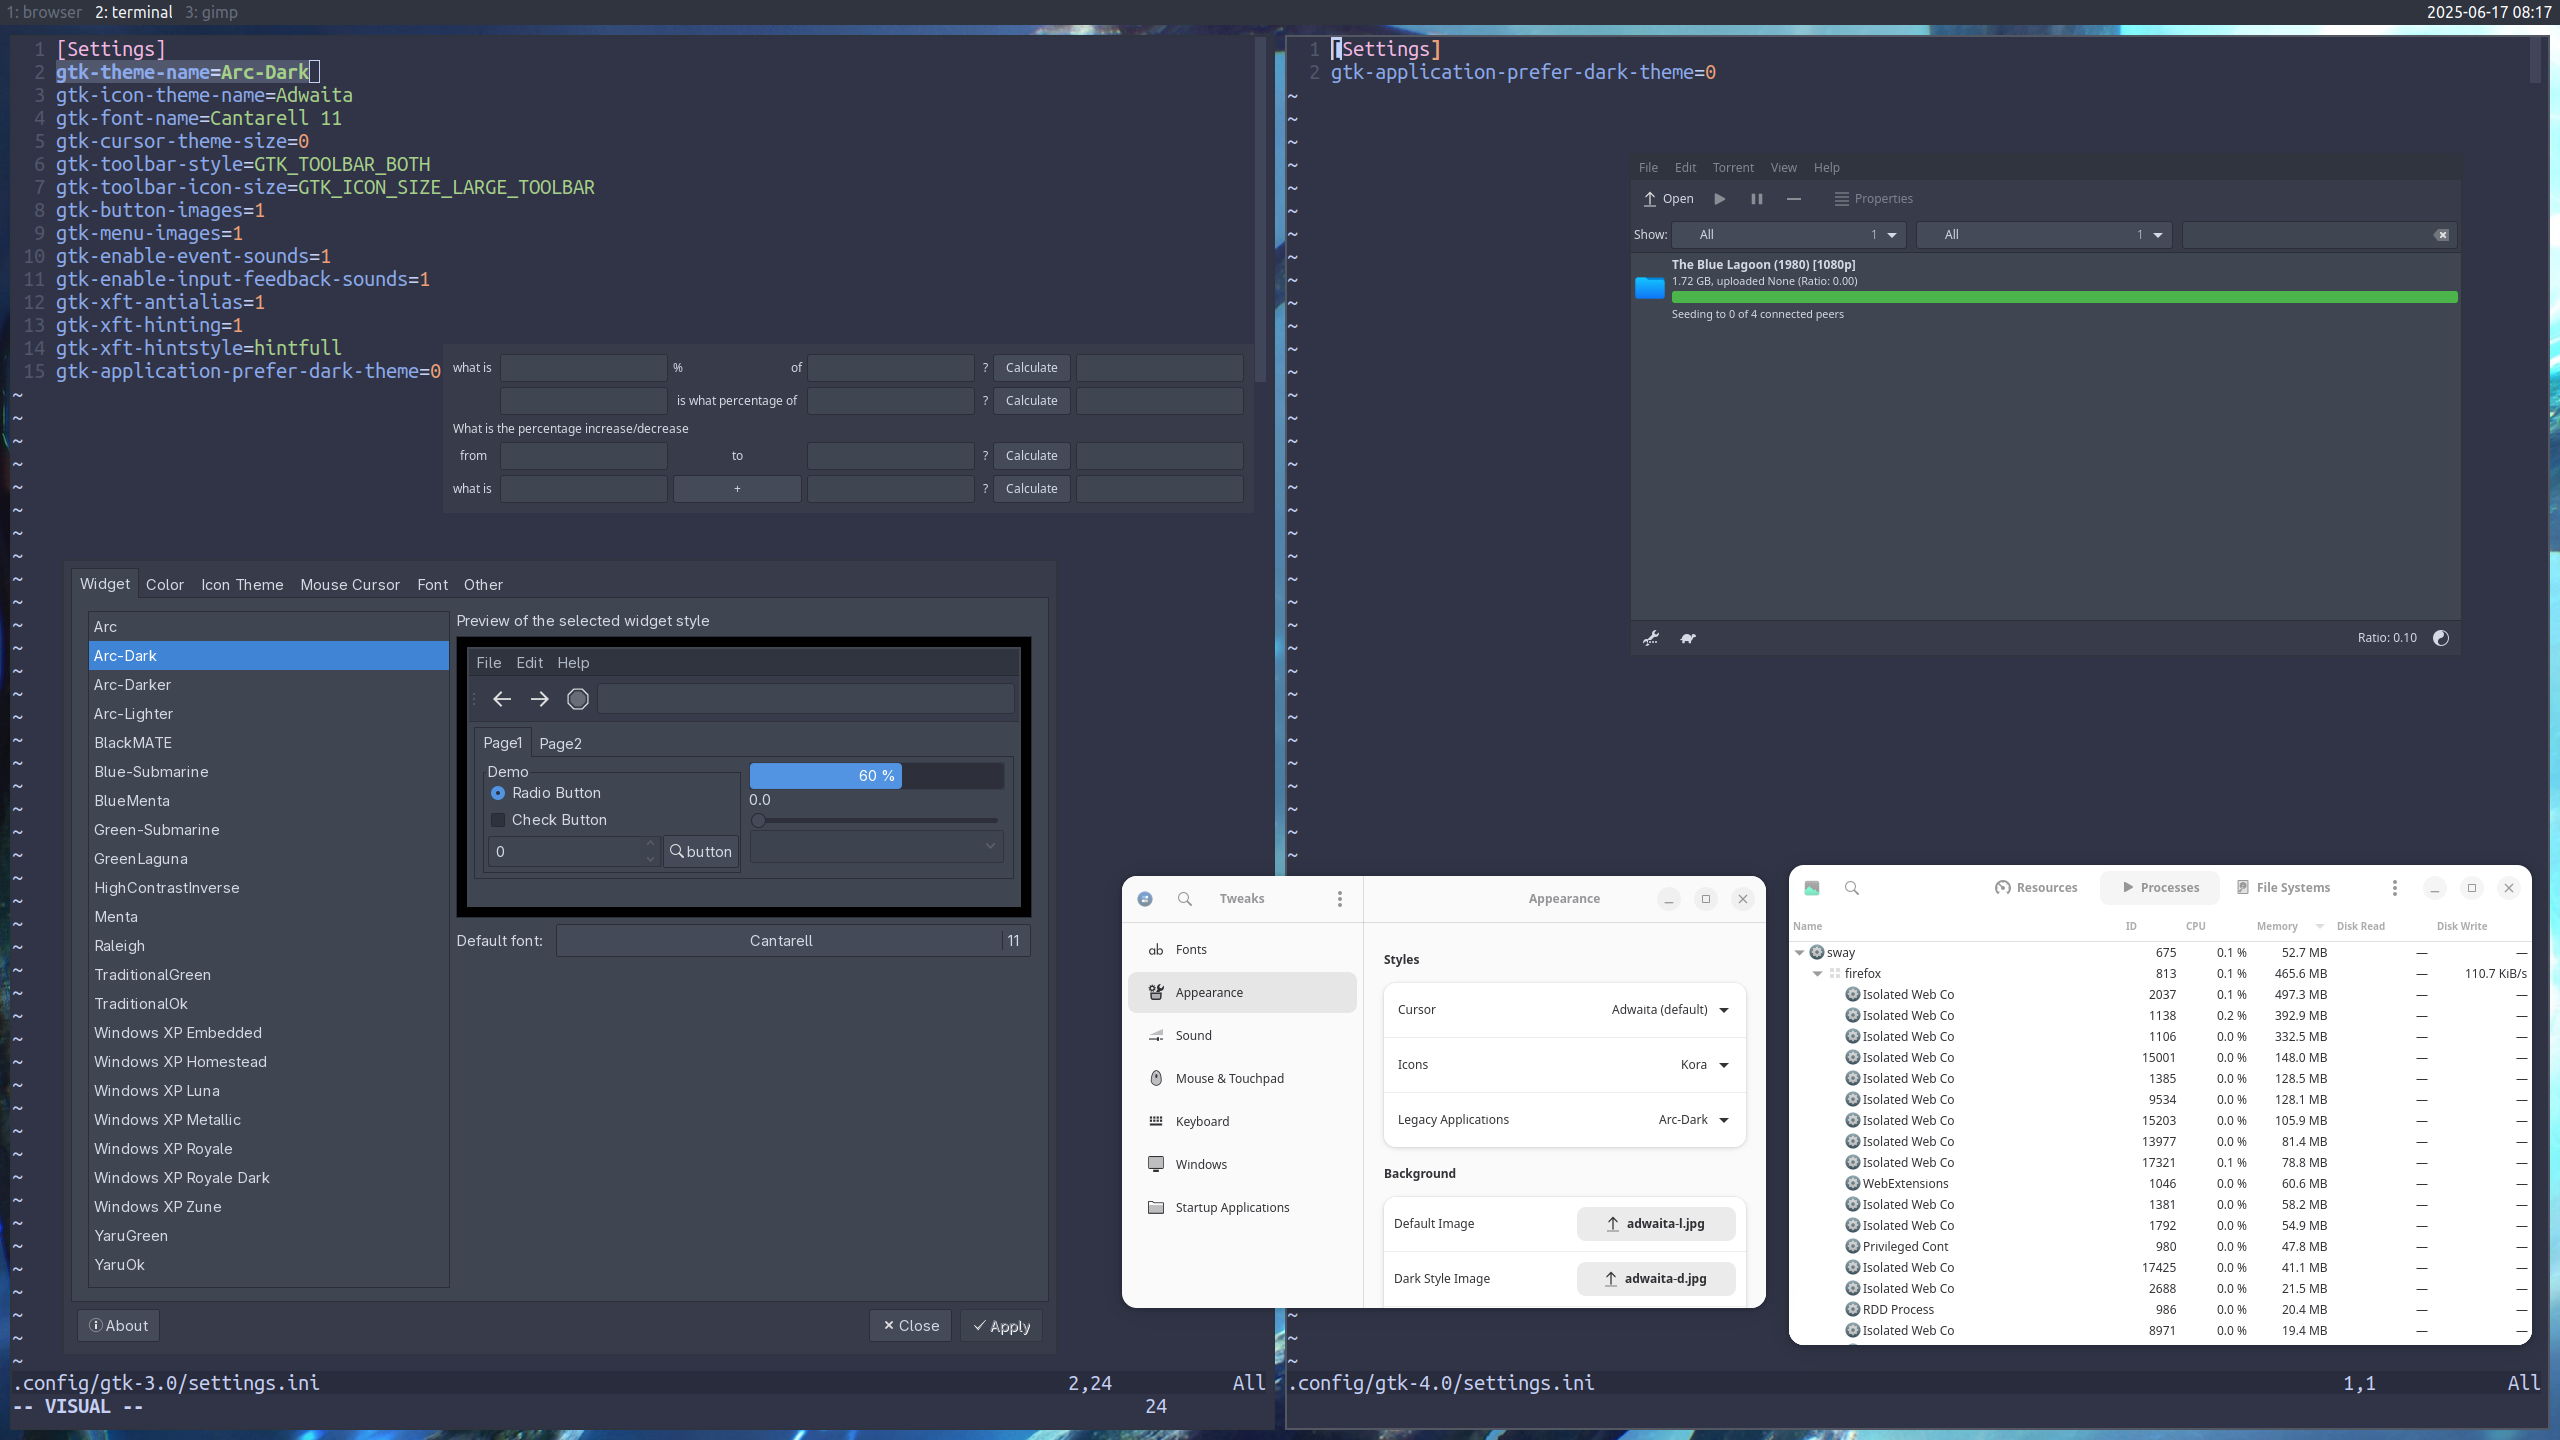Collapse the sway process tree
This screenshot has width=2560, height=1440.
coord(1799,953)
